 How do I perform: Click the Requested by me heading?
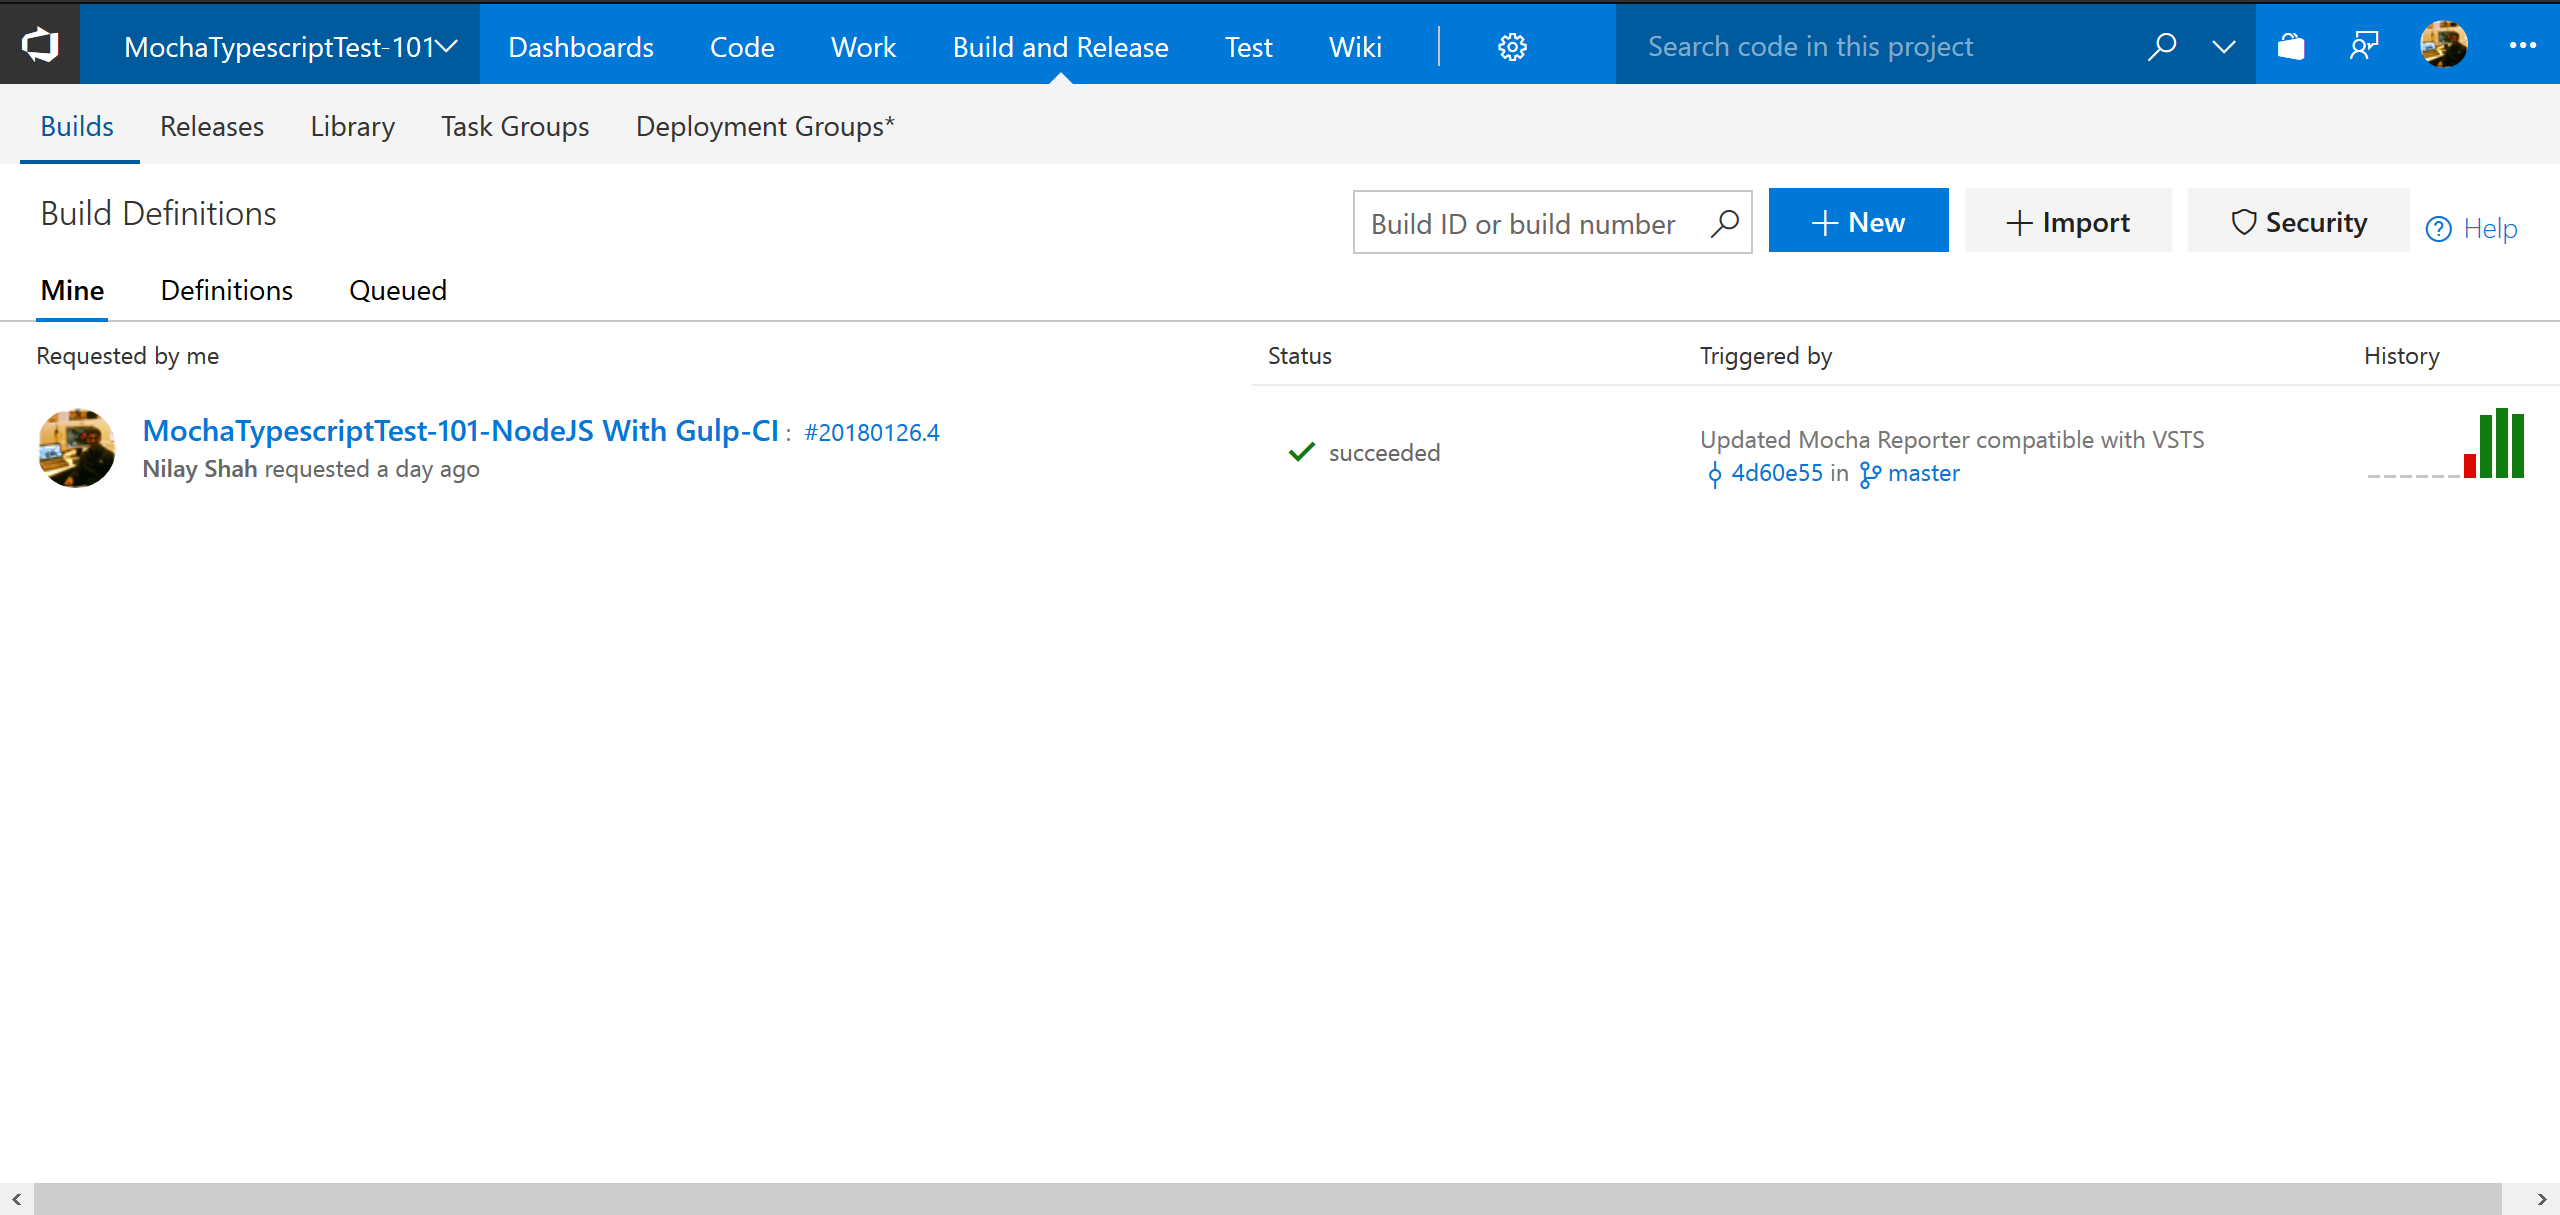click(x=128, y=356)
